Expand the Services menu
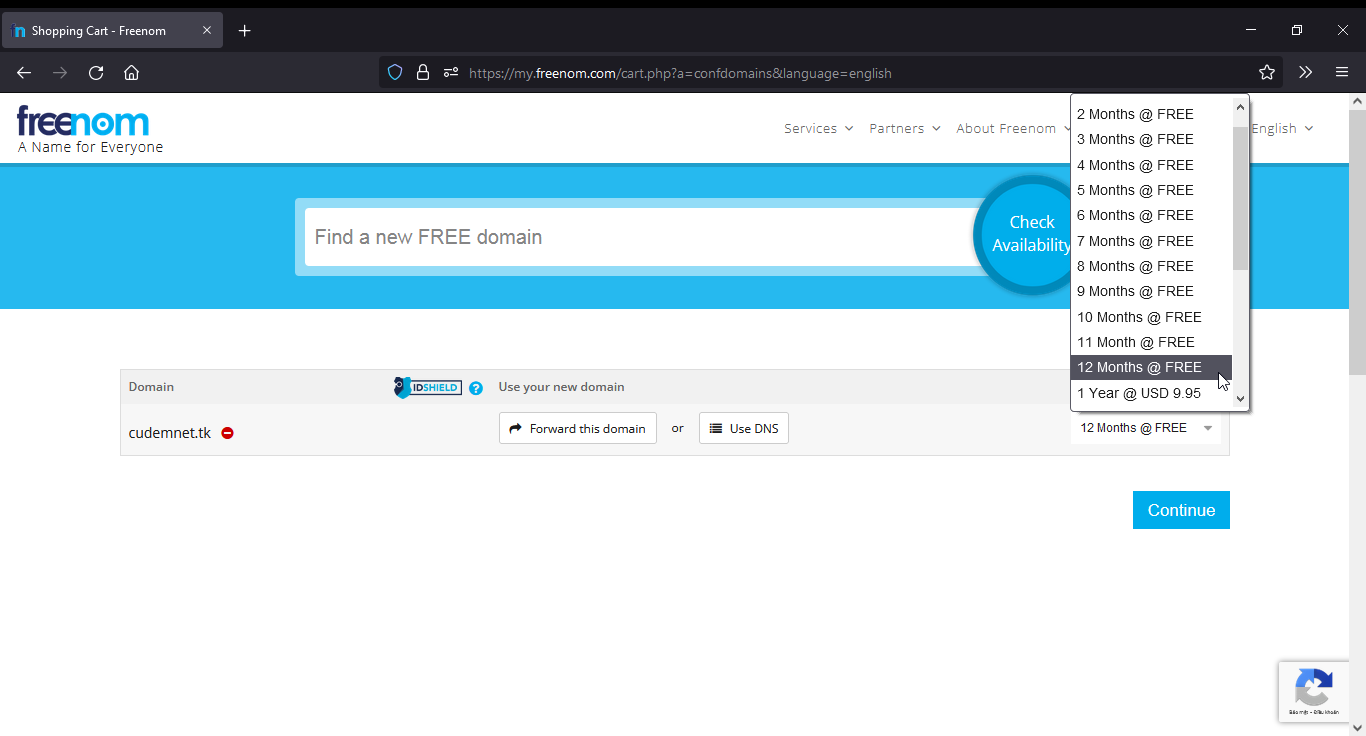The image size is (1366, 736). pos(818,128)
